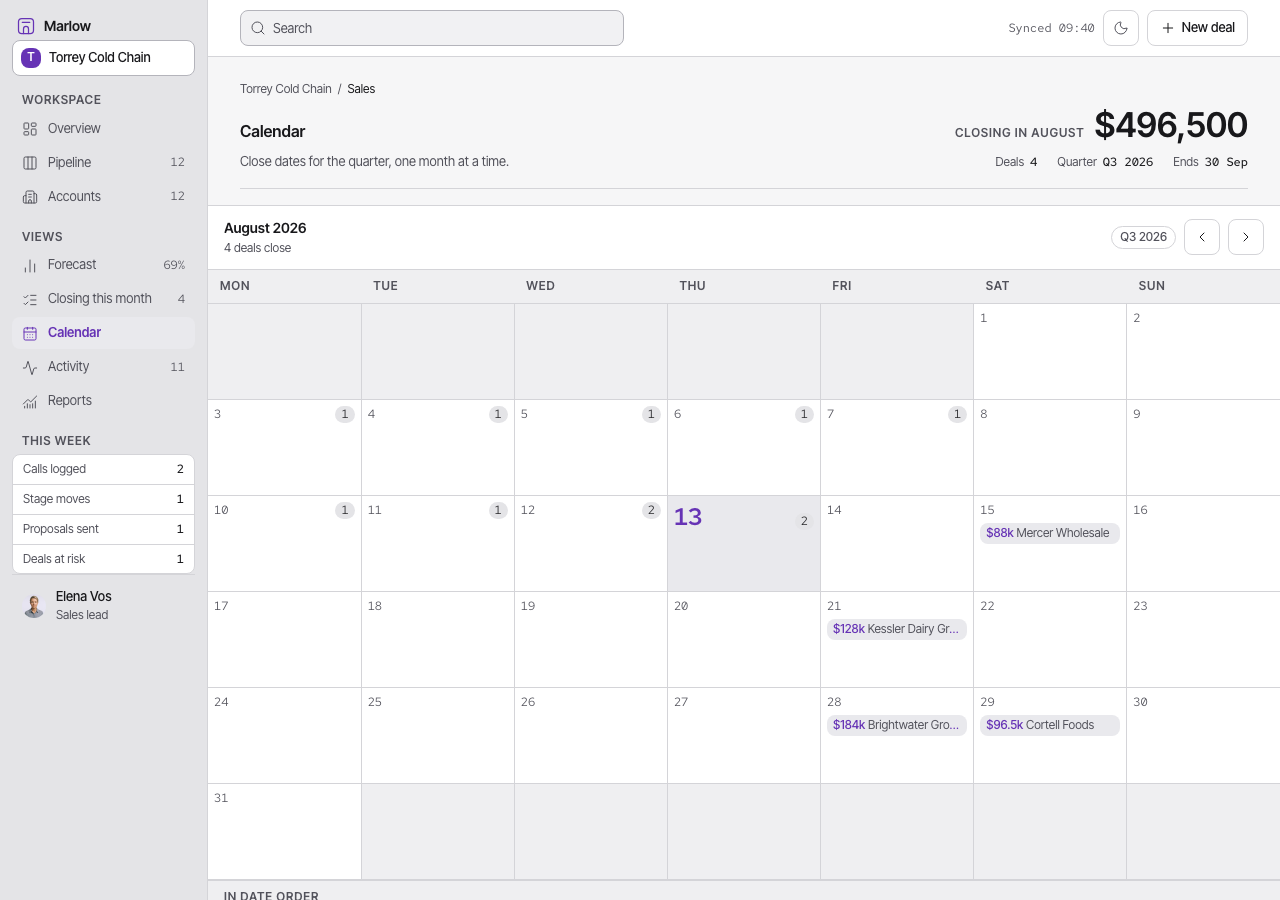The height and width of the screenshot is (900, 1280).
Task: Select today's date 13 in calendar
Action: click(744, 543)
